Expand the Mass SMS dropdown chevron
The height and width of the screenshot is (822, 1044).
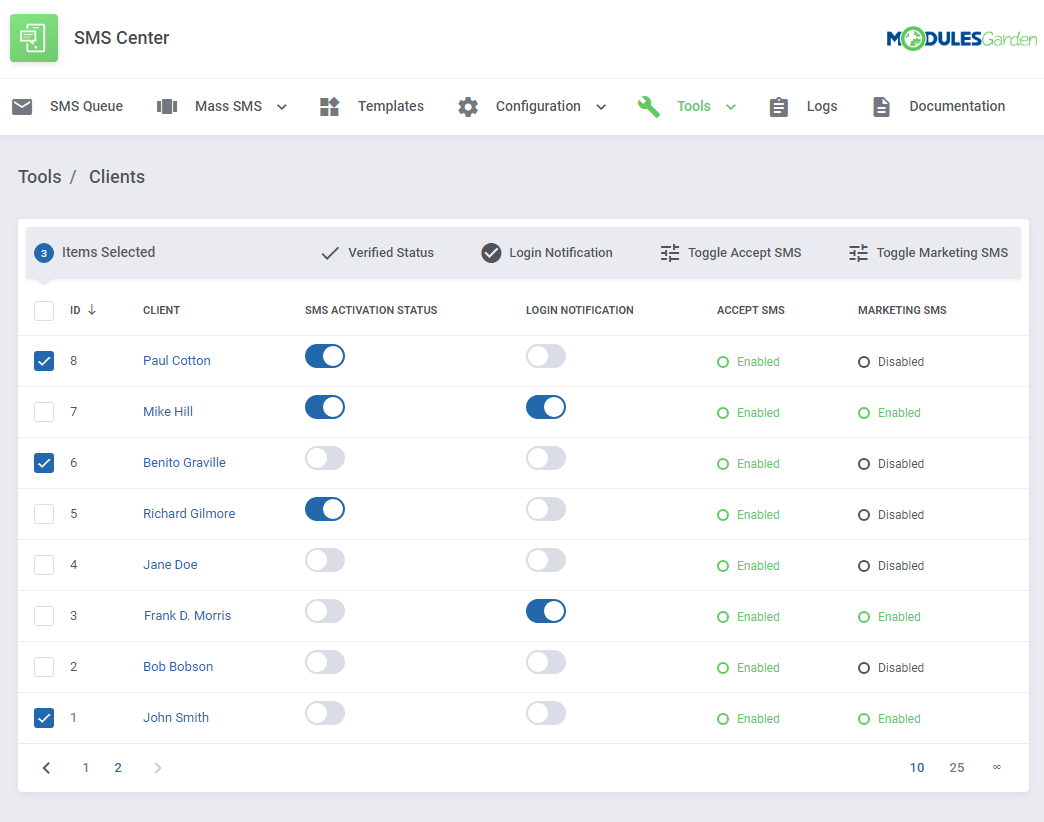282,107
